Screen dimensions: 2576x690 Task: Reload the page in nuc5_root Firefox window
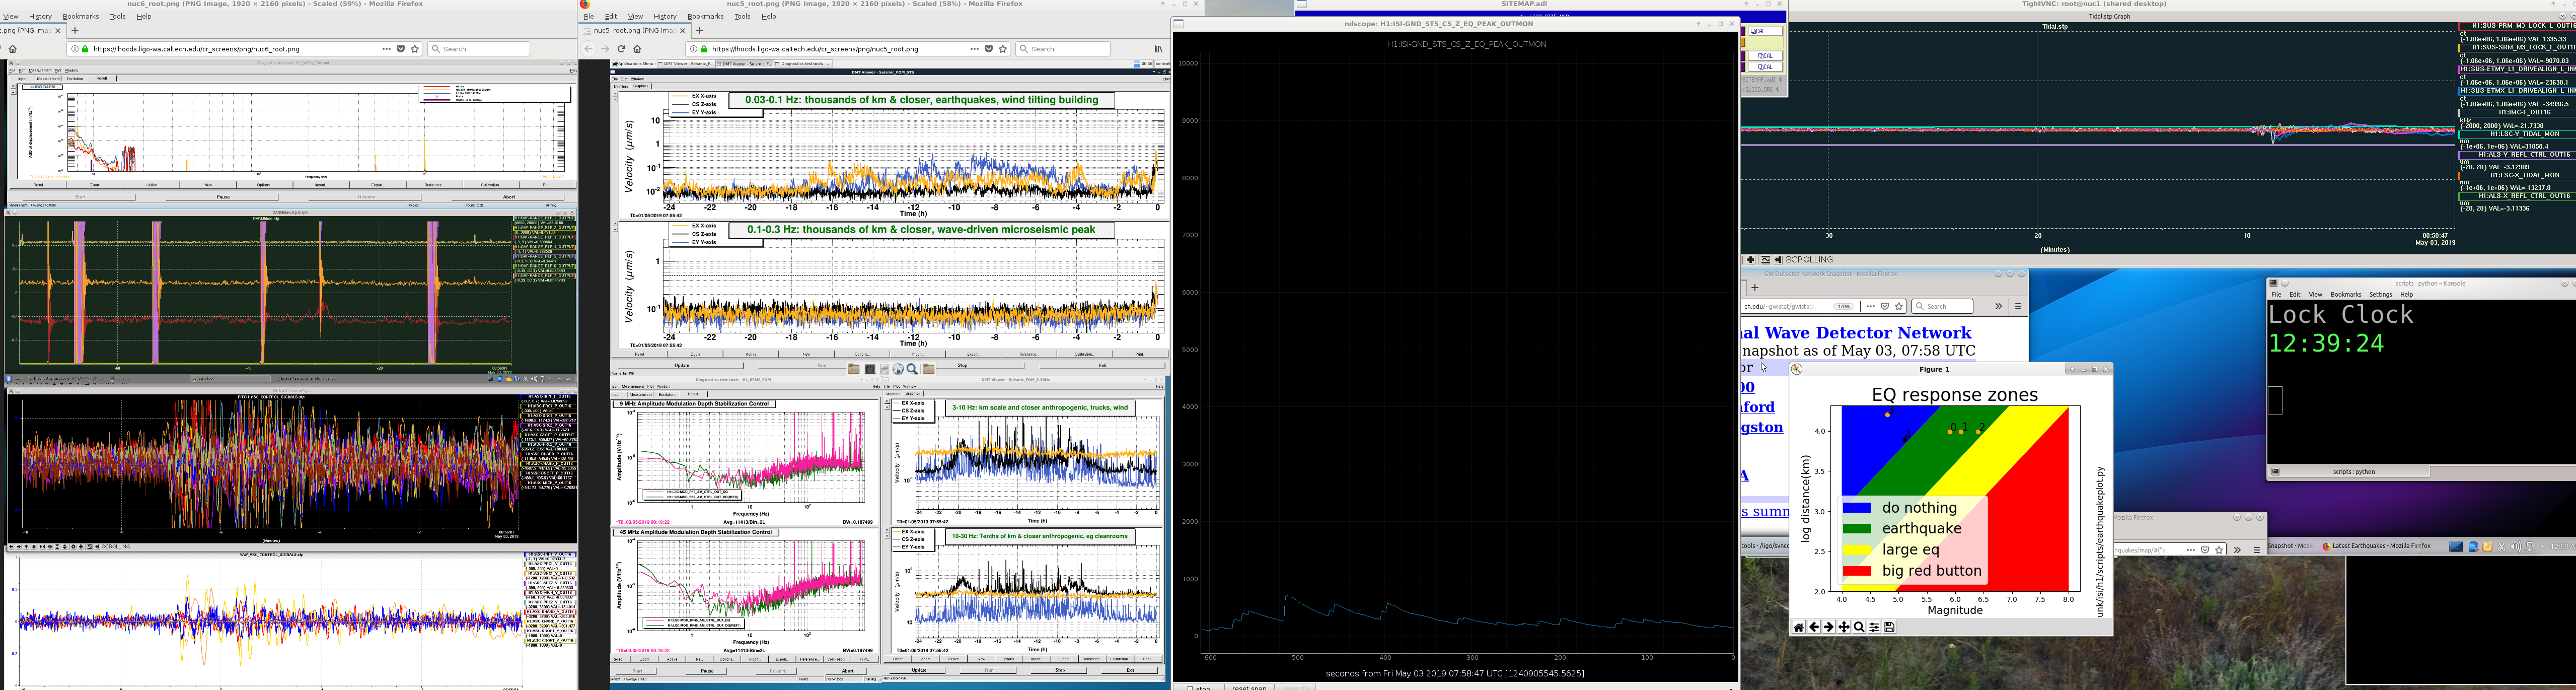coord(621,48)
